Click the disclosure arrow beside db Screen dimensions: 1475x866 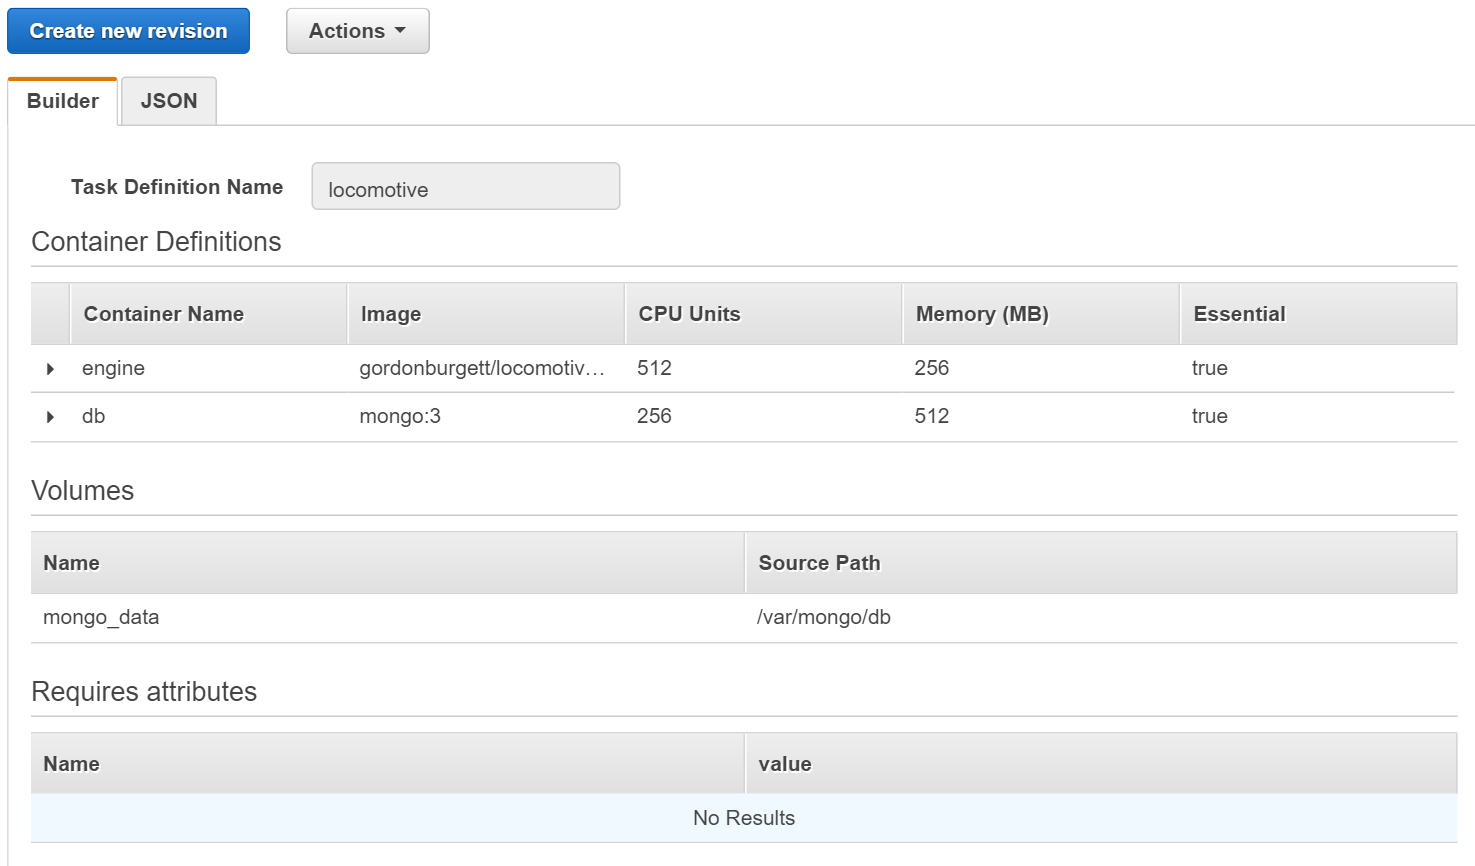[49, 416]
